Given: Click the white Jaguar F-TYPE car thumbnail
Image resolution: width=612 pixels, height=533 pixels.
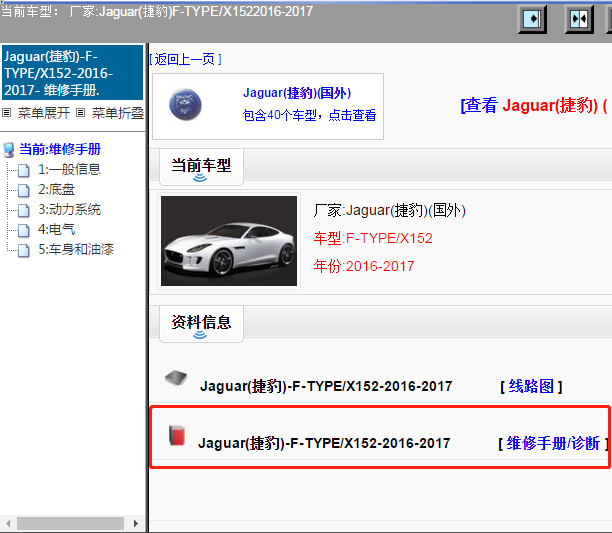Looking at the screenshot, I should click(229, 241).
